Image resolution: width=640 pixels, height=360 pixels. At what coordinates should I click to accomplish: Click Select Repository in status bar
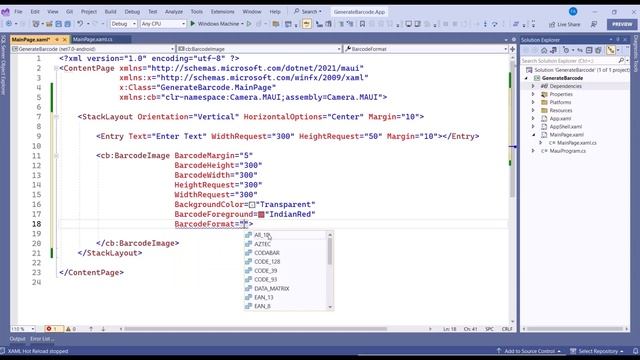(597, 351)
